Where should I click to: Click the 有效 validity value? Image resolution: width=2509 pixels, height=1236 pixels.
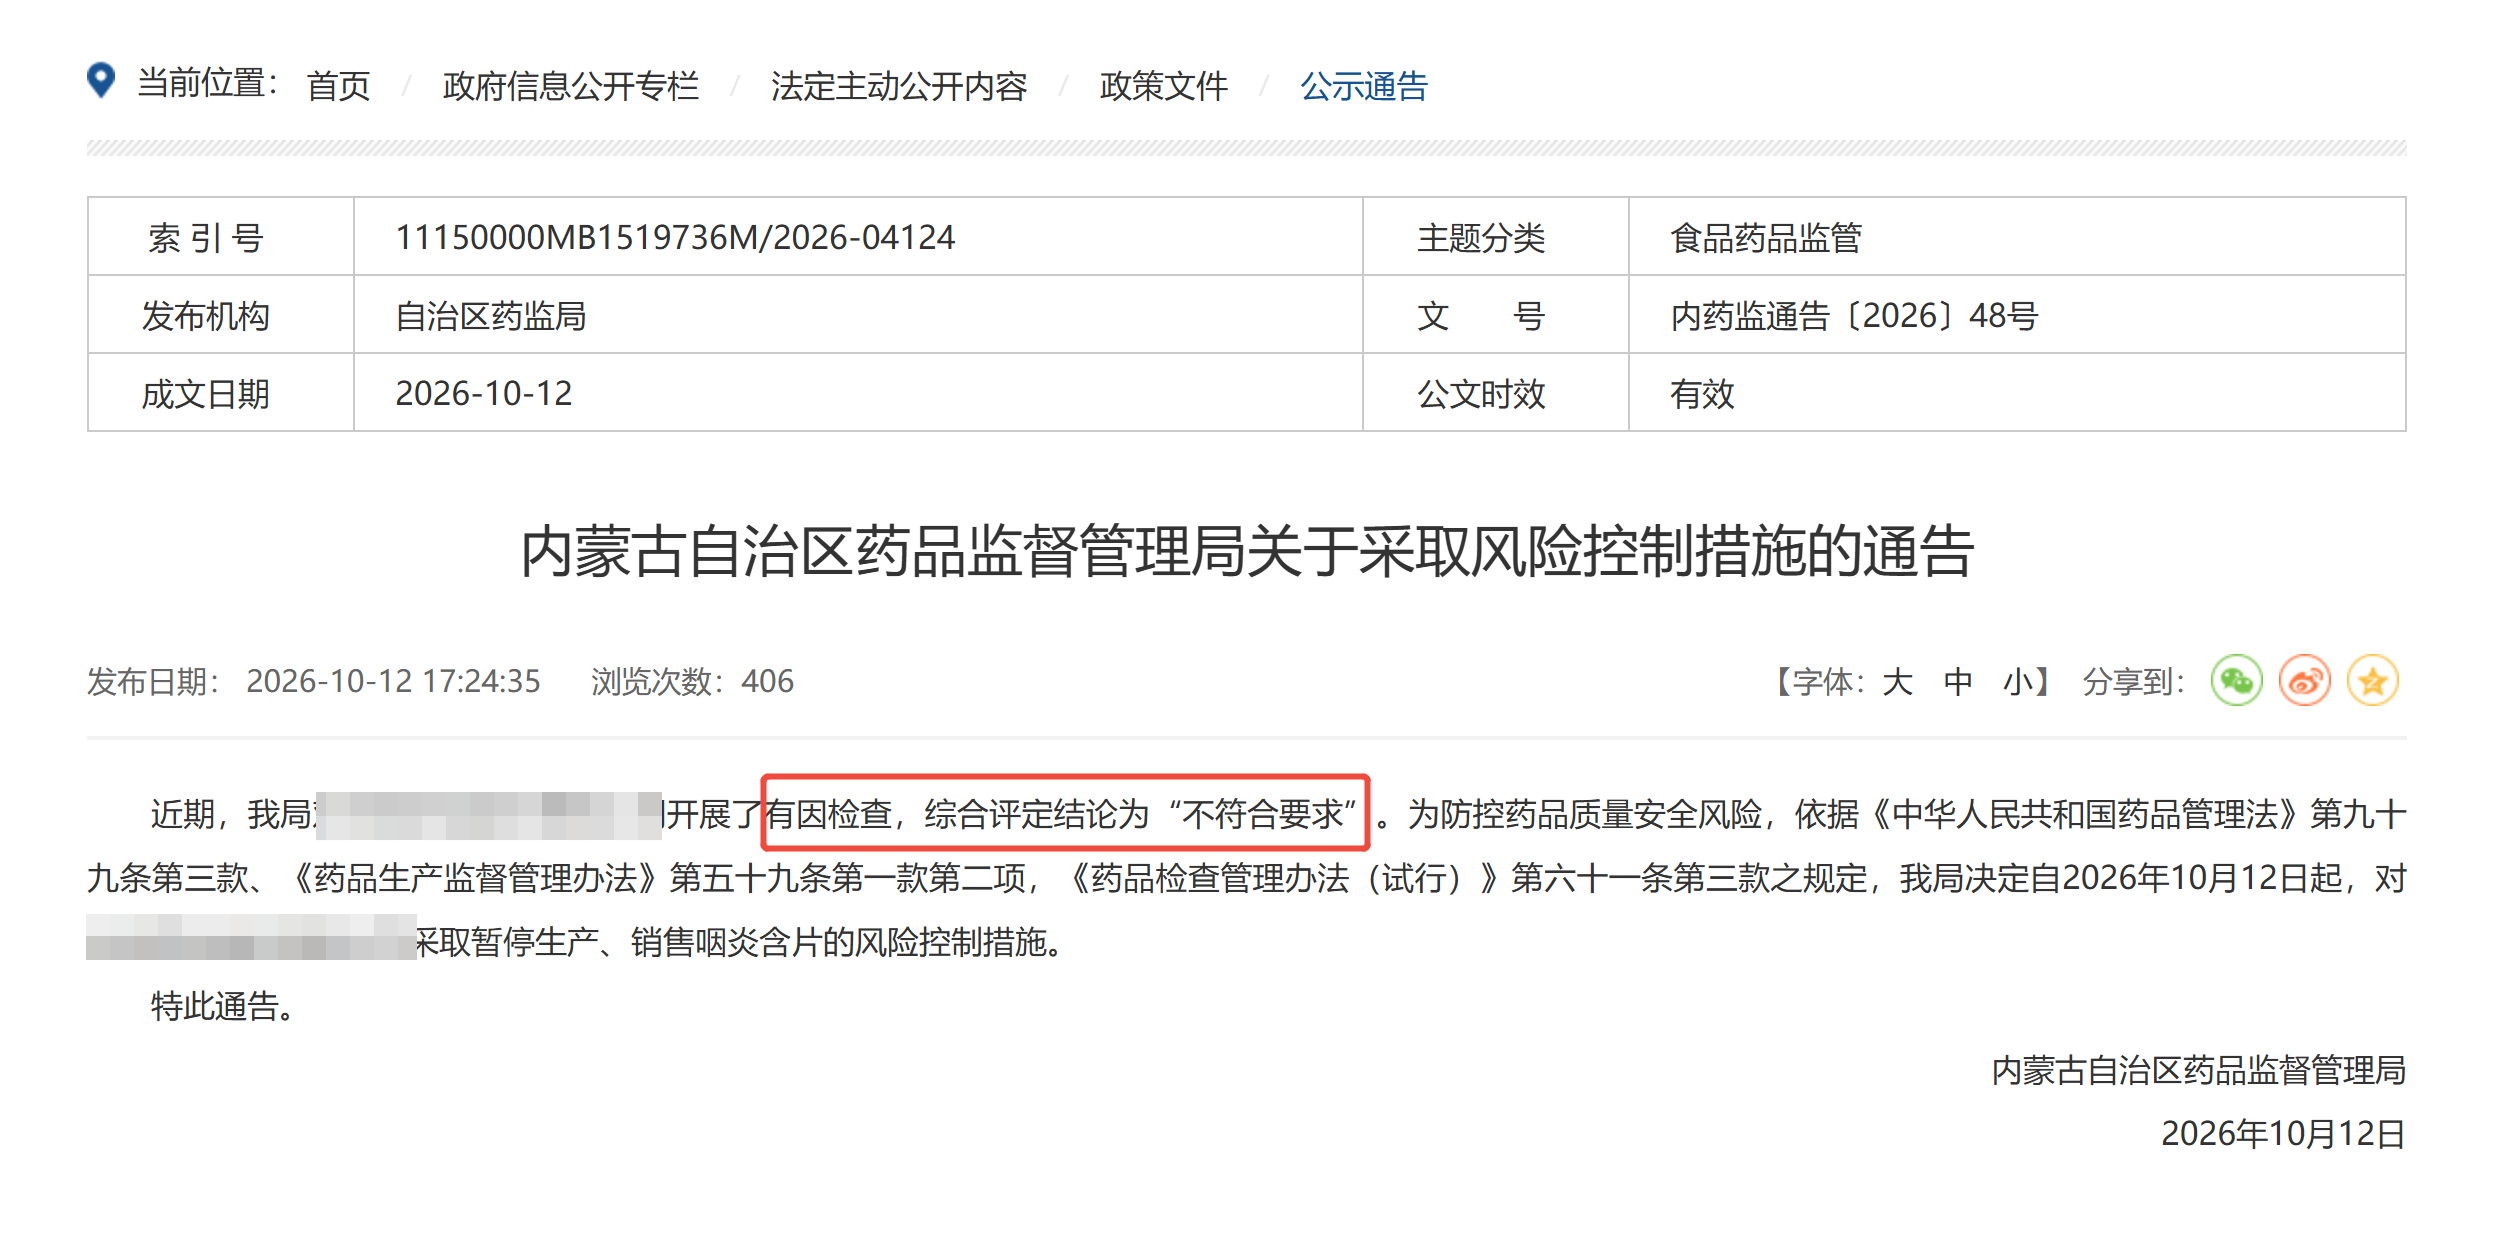coord(1702,394)
